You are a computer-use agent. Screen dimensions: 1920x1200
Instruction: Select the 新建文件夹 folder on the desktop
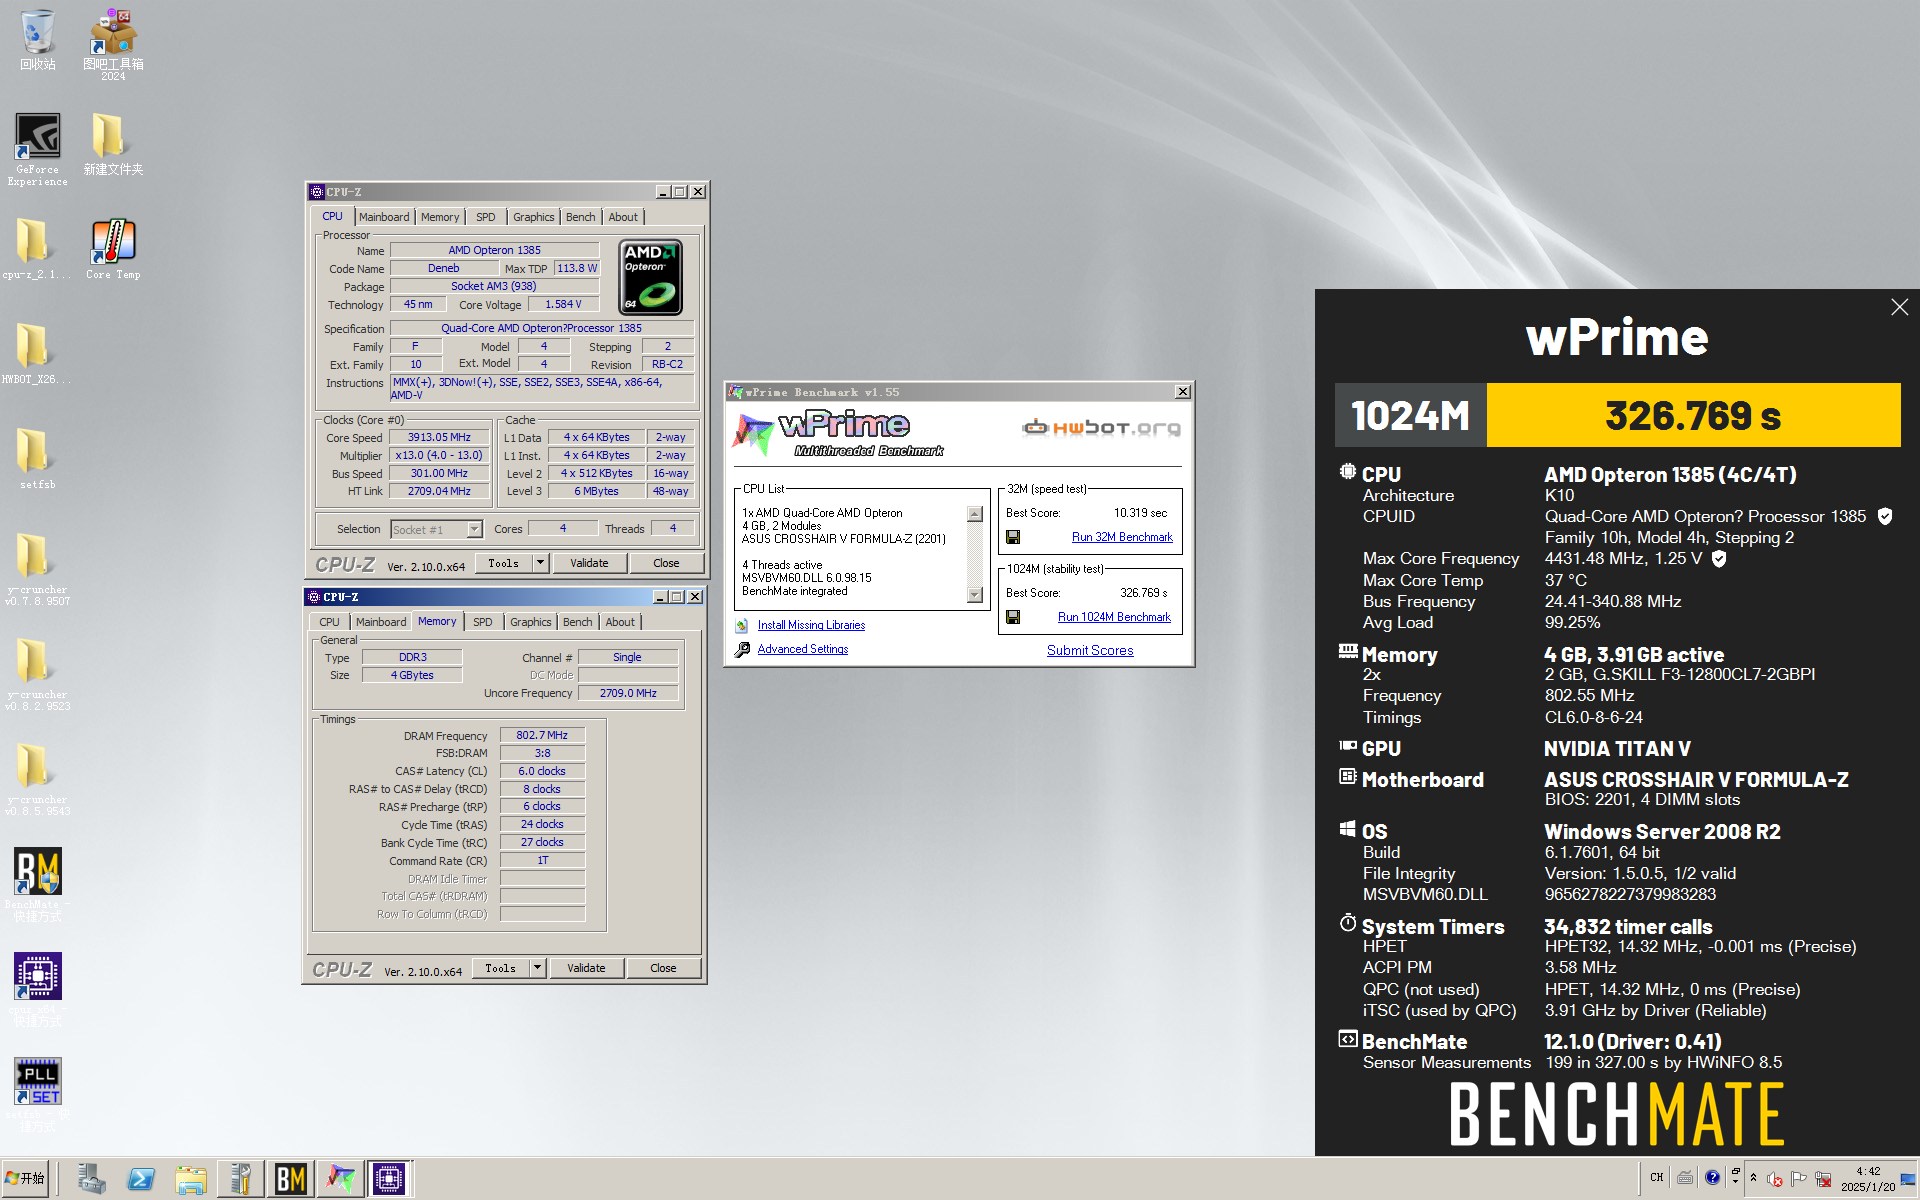coord(113,143)
